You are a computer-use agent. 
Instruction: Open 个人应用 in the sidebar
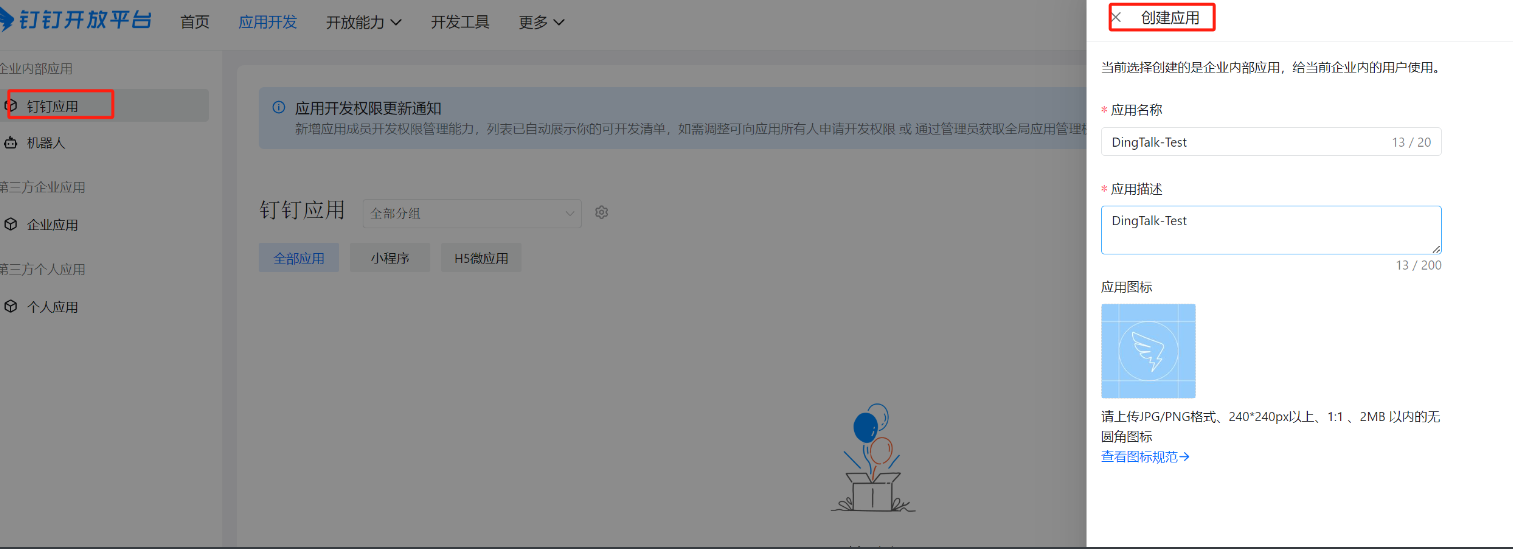click(x=52, y=307)
